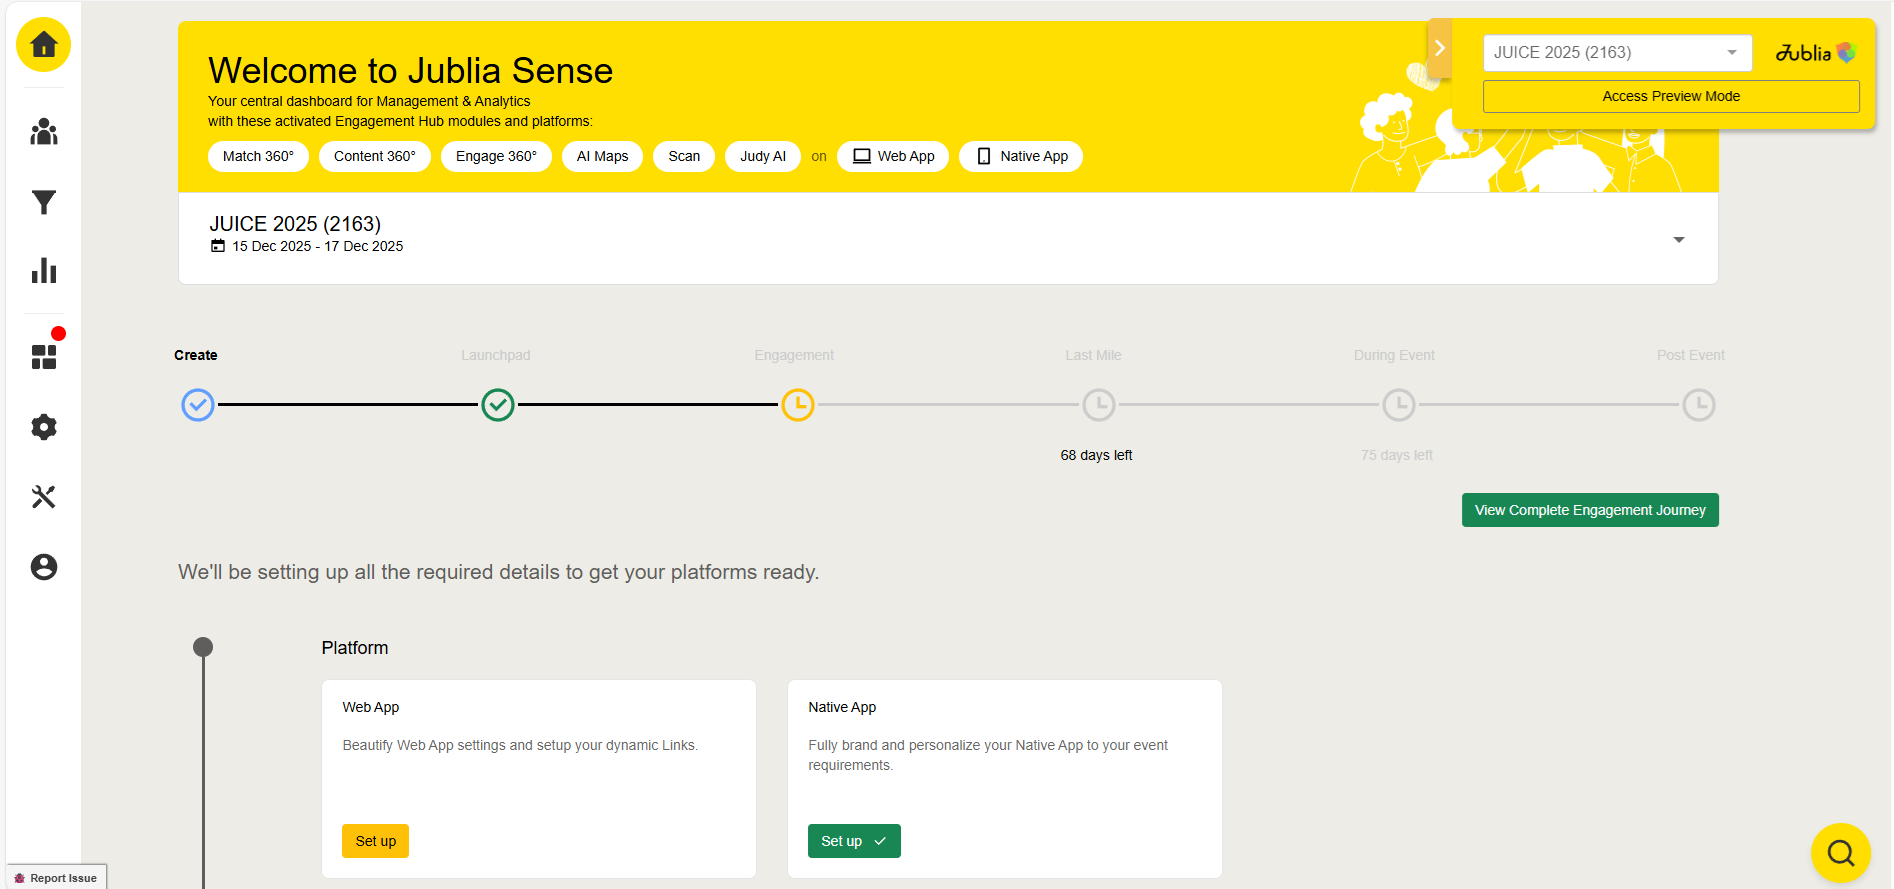The width and height of the screenshot is (1894, 889).
Task: Click the Web App card title
Action: pyautogui.click(x=371, y=707)
